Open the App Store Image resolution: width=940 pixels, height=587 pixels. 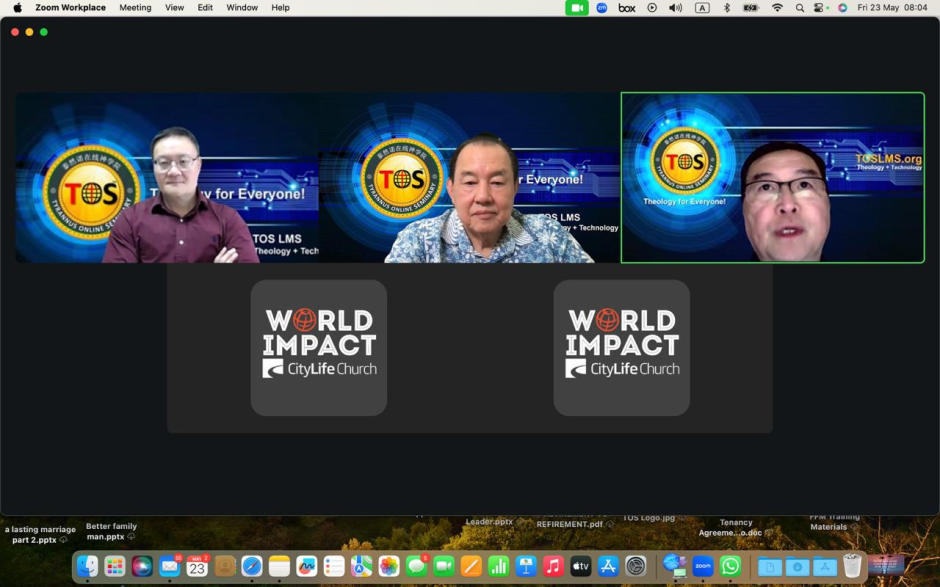coord(608,566)
